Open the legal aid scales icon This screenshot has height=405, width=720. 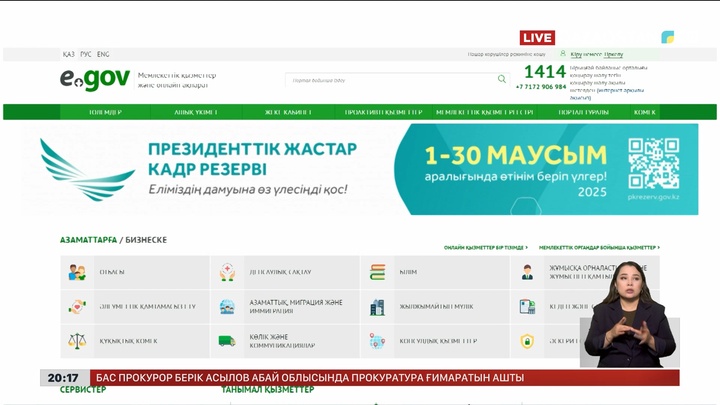77,341
